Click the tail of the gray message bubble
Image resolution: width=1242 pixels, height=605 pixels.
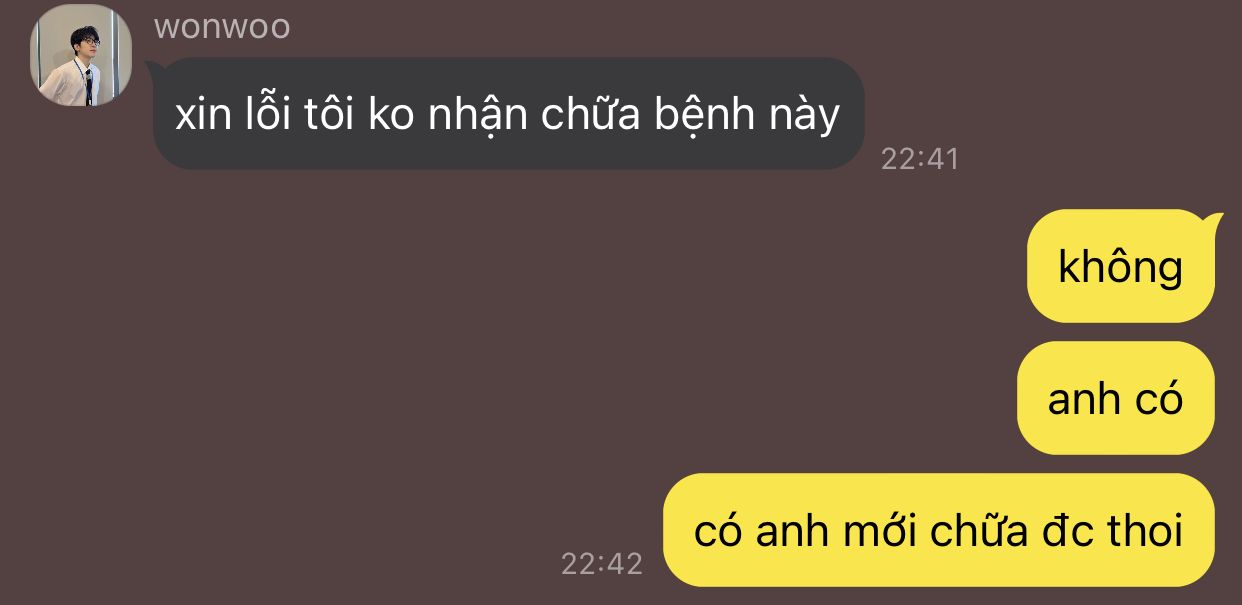click(x=156, y=68)
